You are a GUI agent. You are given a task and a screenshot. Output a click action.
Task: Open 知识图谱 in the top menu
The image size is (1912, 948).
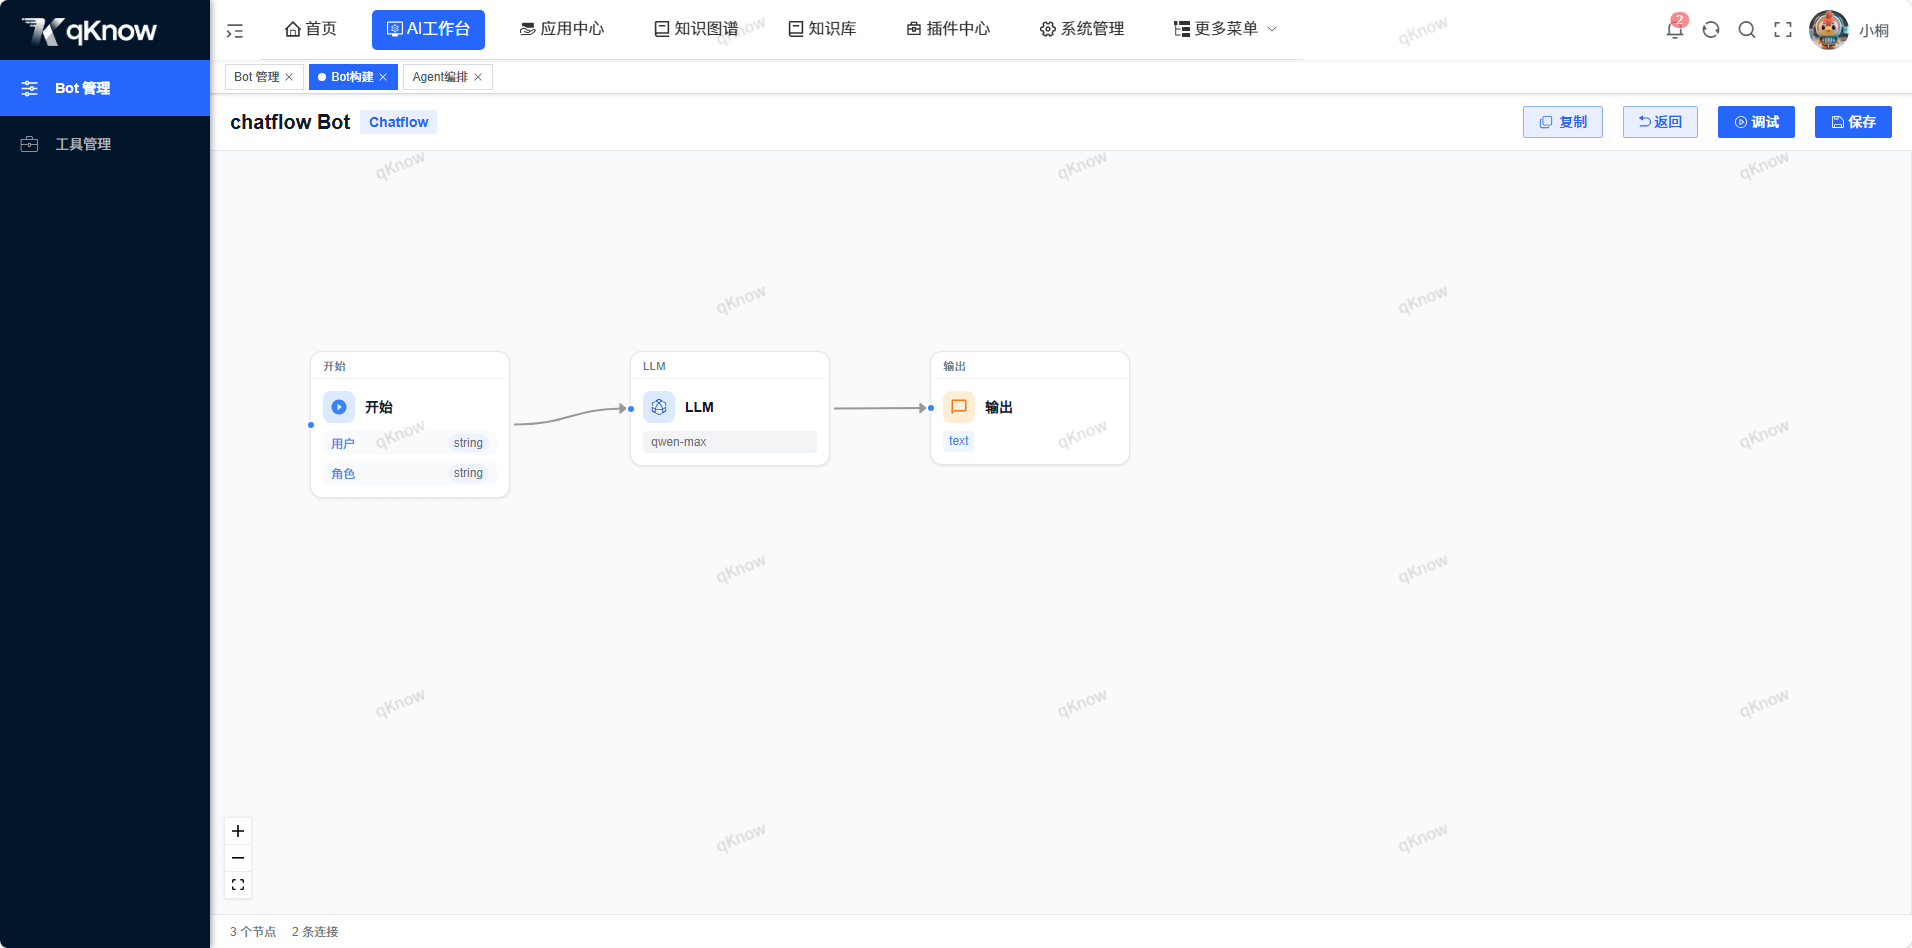click(696, 29)
